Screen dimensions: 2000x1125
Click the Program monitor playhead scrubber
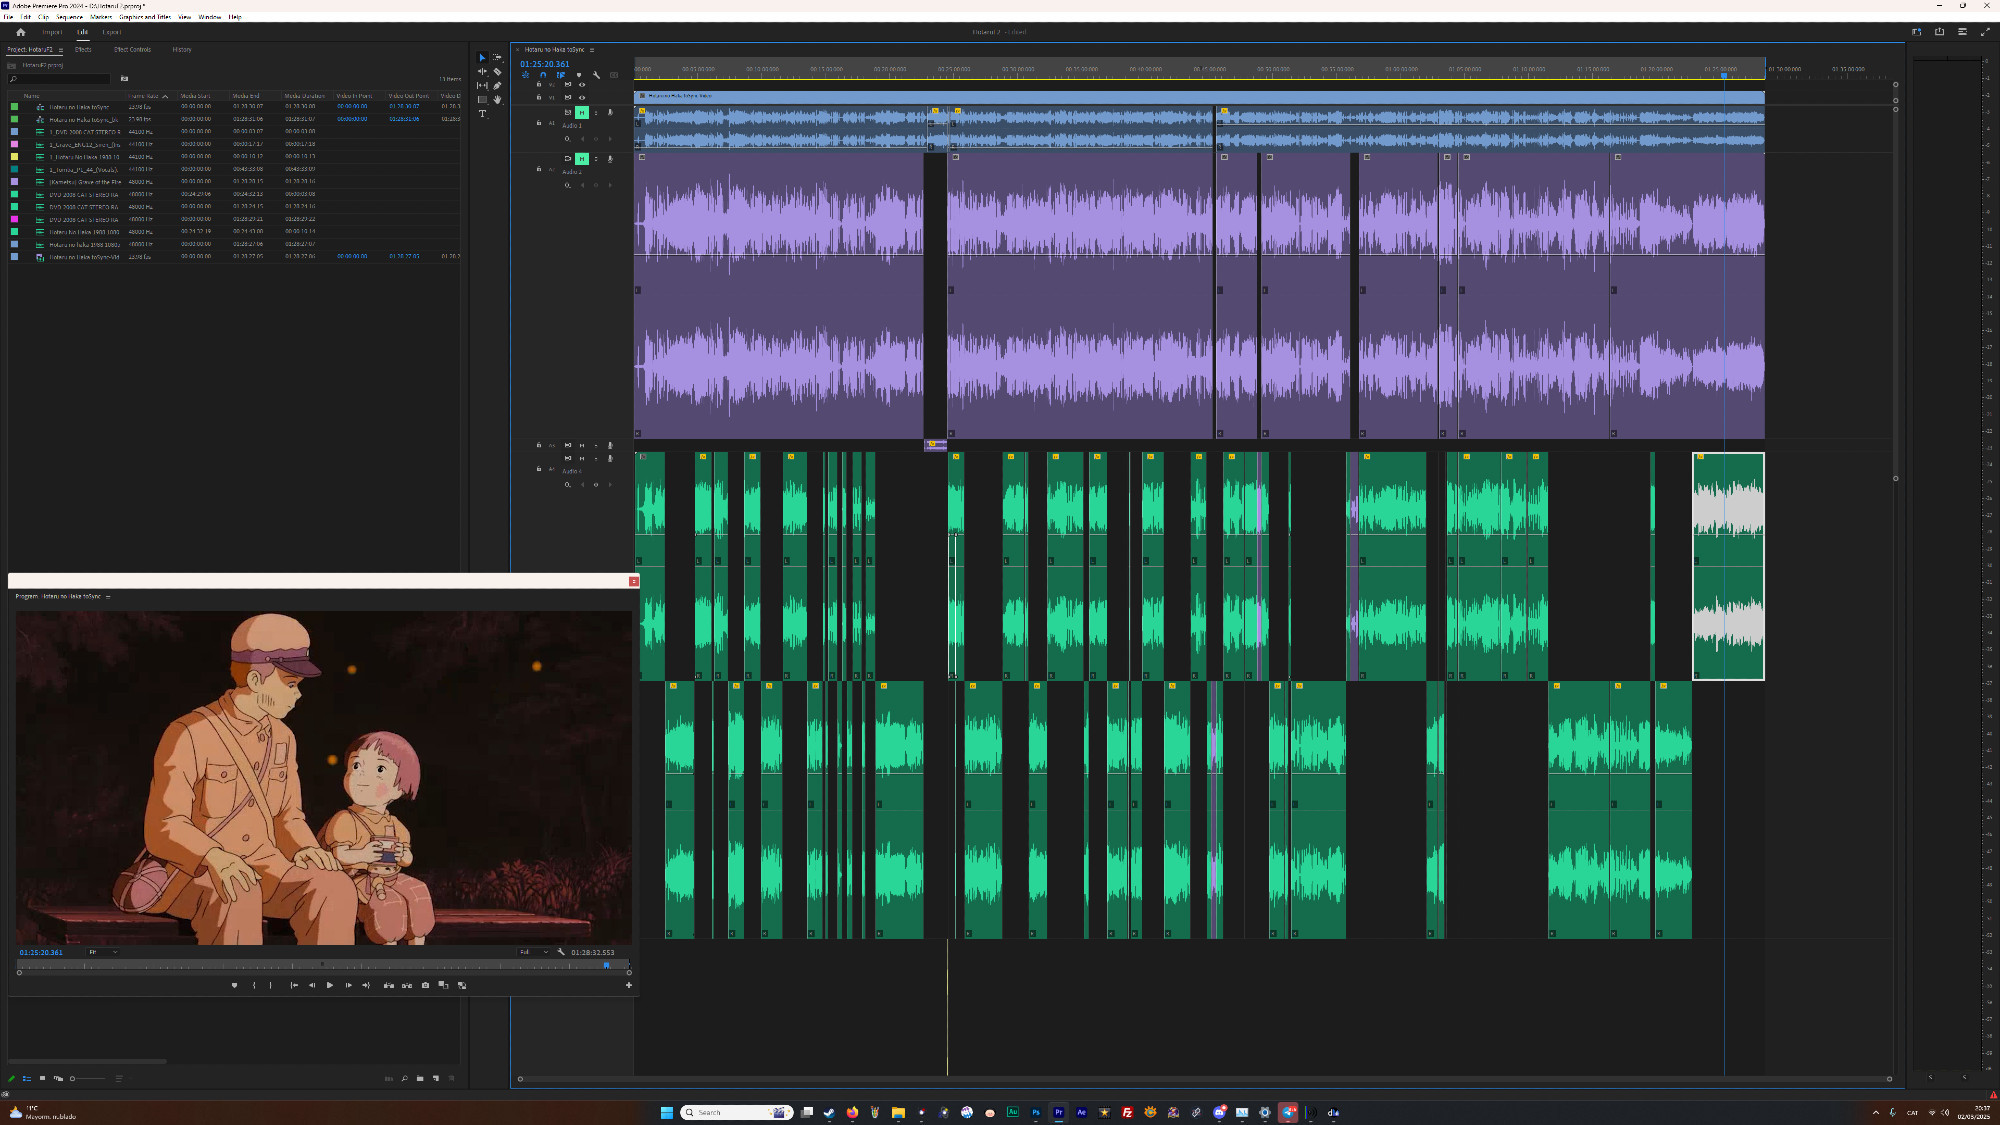(x=606, y=965)
